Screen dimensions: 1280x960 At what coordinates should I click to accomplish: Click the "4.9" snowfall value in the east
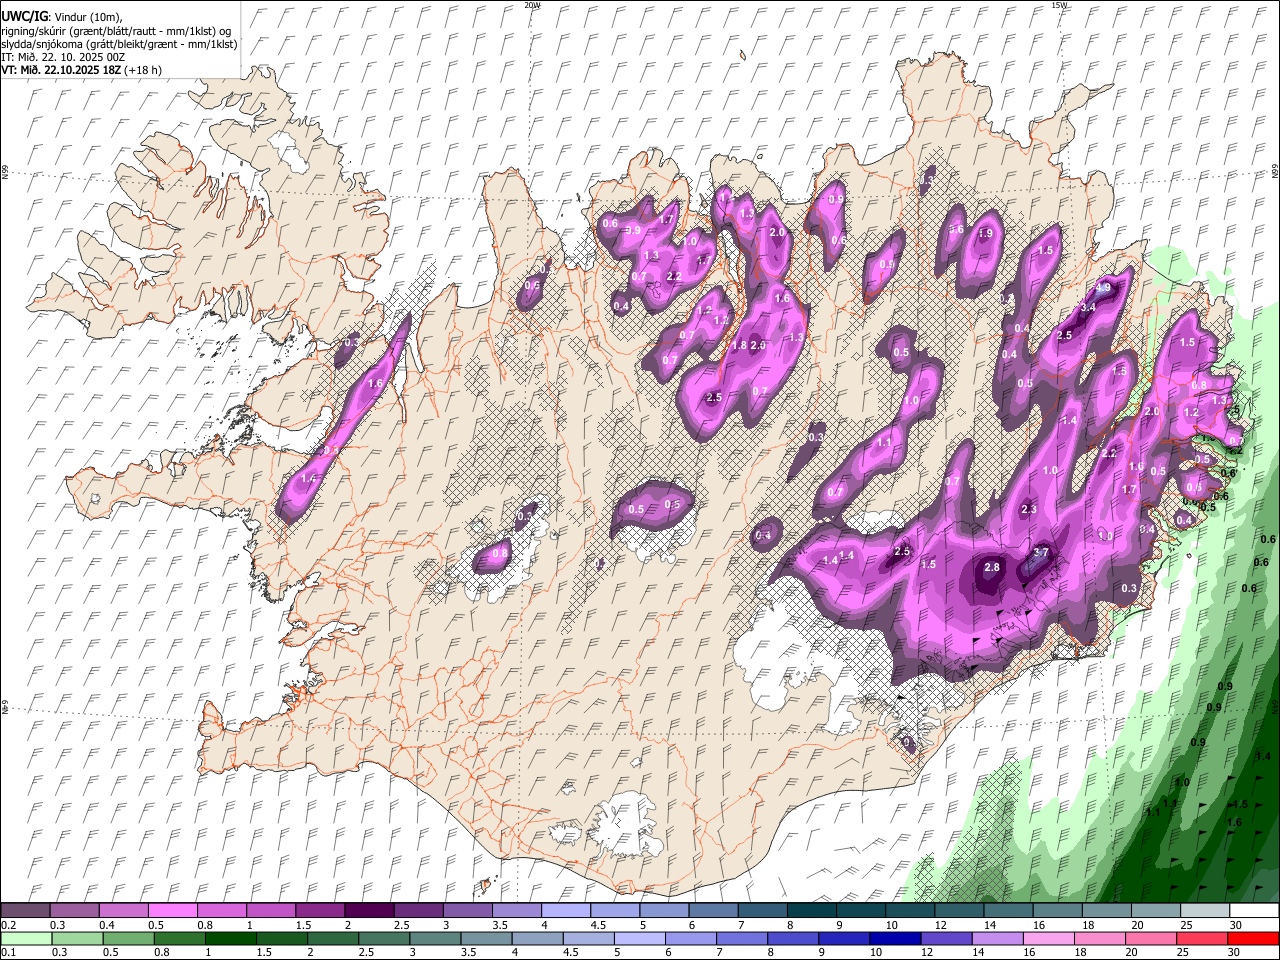[1104, 288]
